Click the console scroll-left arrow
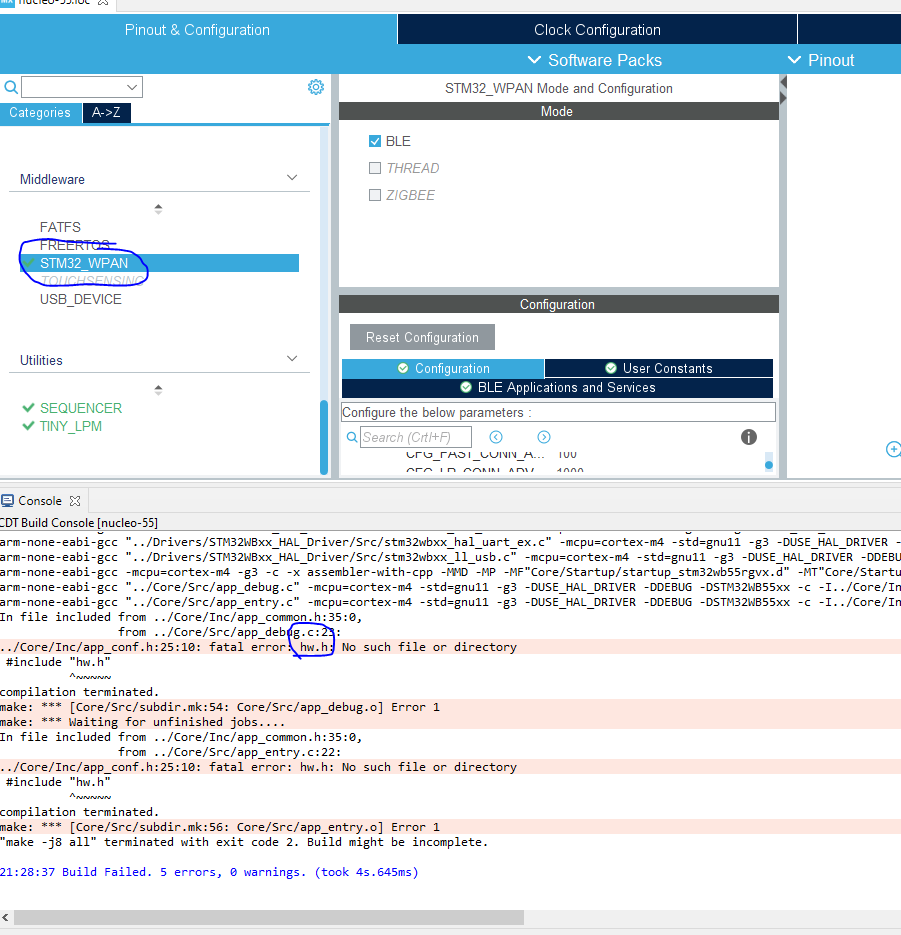 [x=5, y=917]
